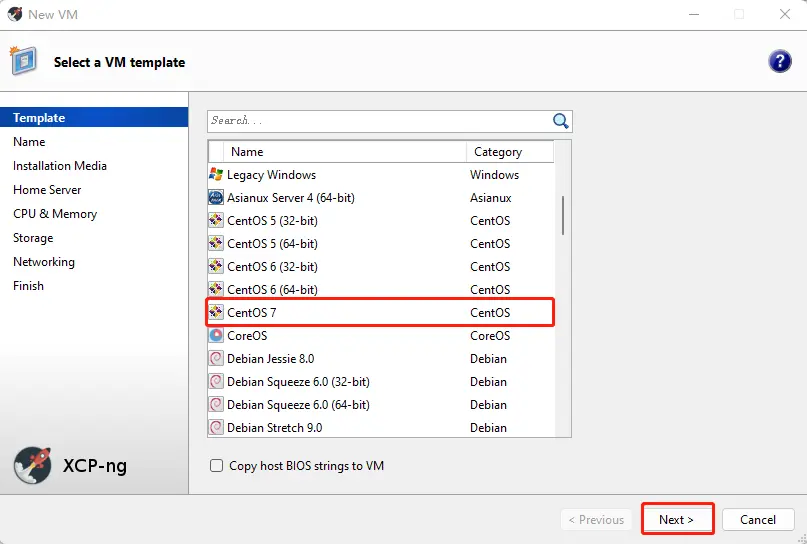Click the CentOS 7 template icon
The width and height of the screenshot is (807, 544).
click(x=216, y=312)
